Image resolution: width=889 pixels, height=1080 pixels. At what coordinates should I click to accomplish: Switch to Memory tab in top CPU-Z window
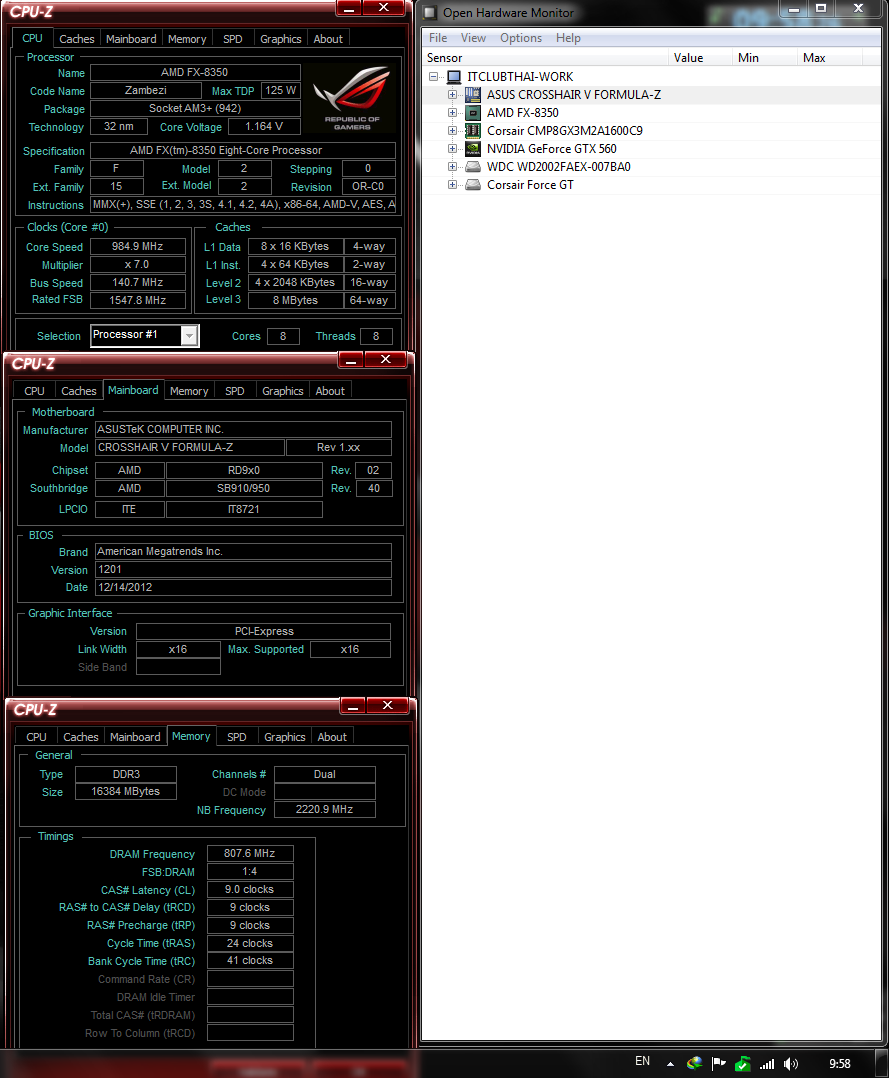[x=187, y=39]
